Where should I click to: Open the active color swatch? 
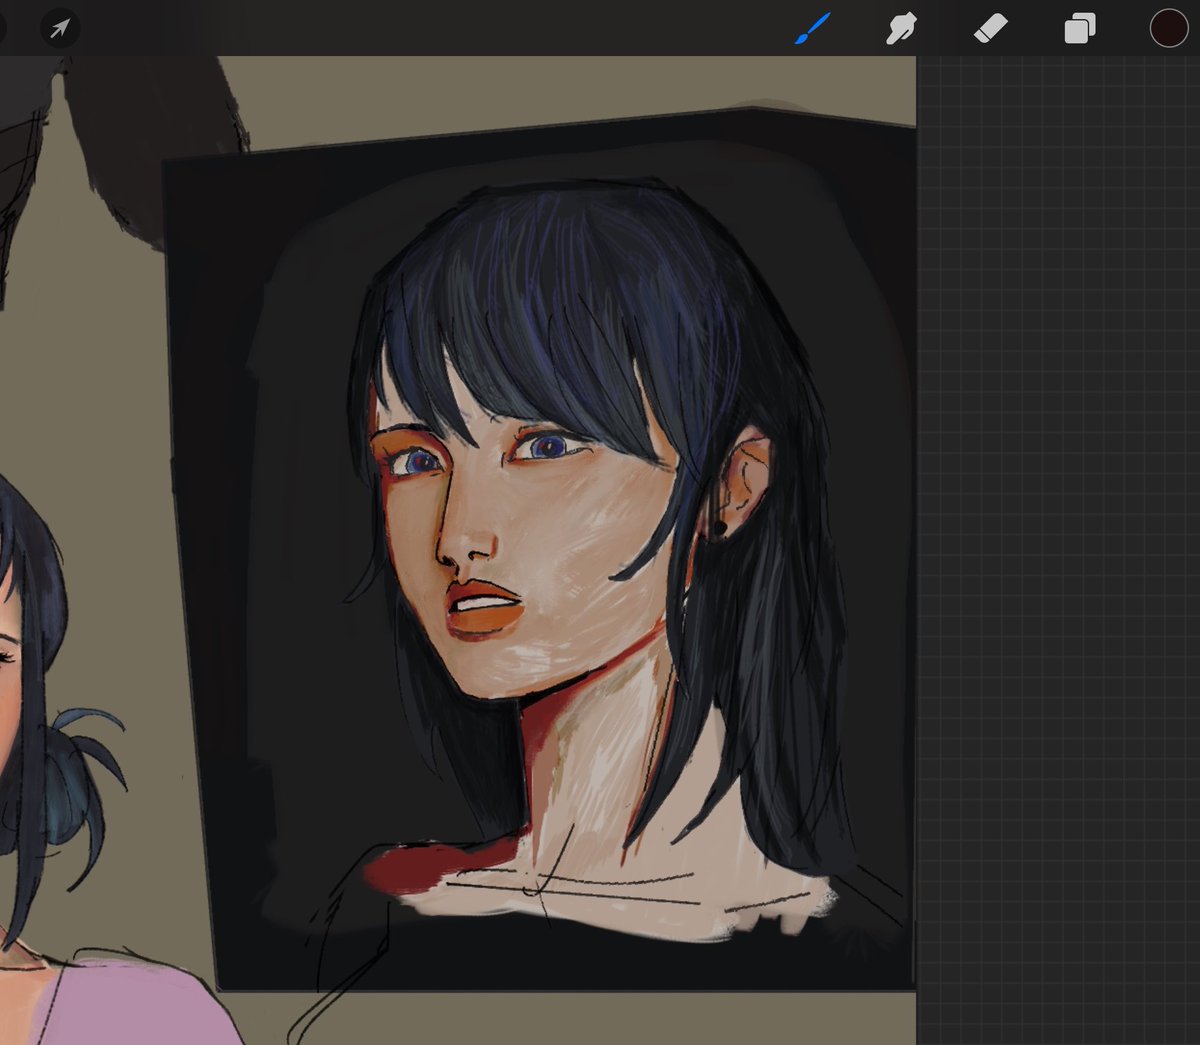tap(1169, 28)
